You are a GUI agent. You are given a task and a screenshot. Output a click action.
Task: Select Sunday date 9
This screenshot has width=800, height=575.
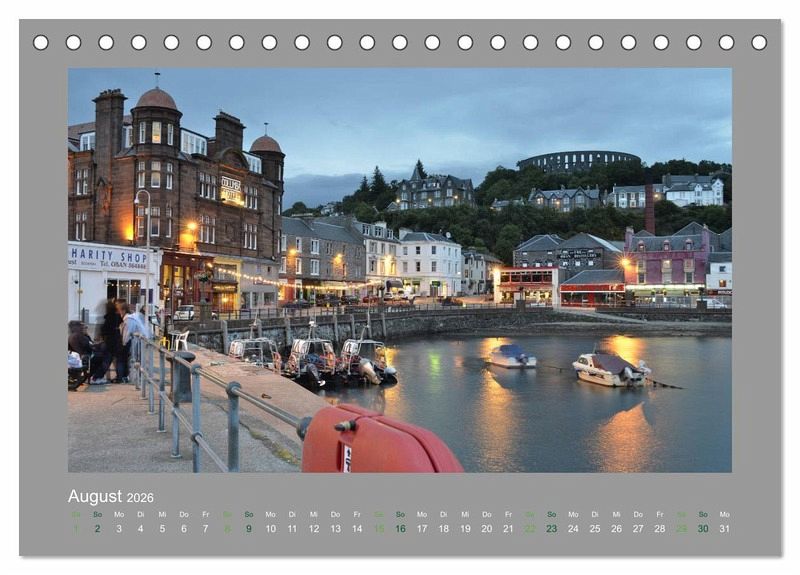coord(249,529)
